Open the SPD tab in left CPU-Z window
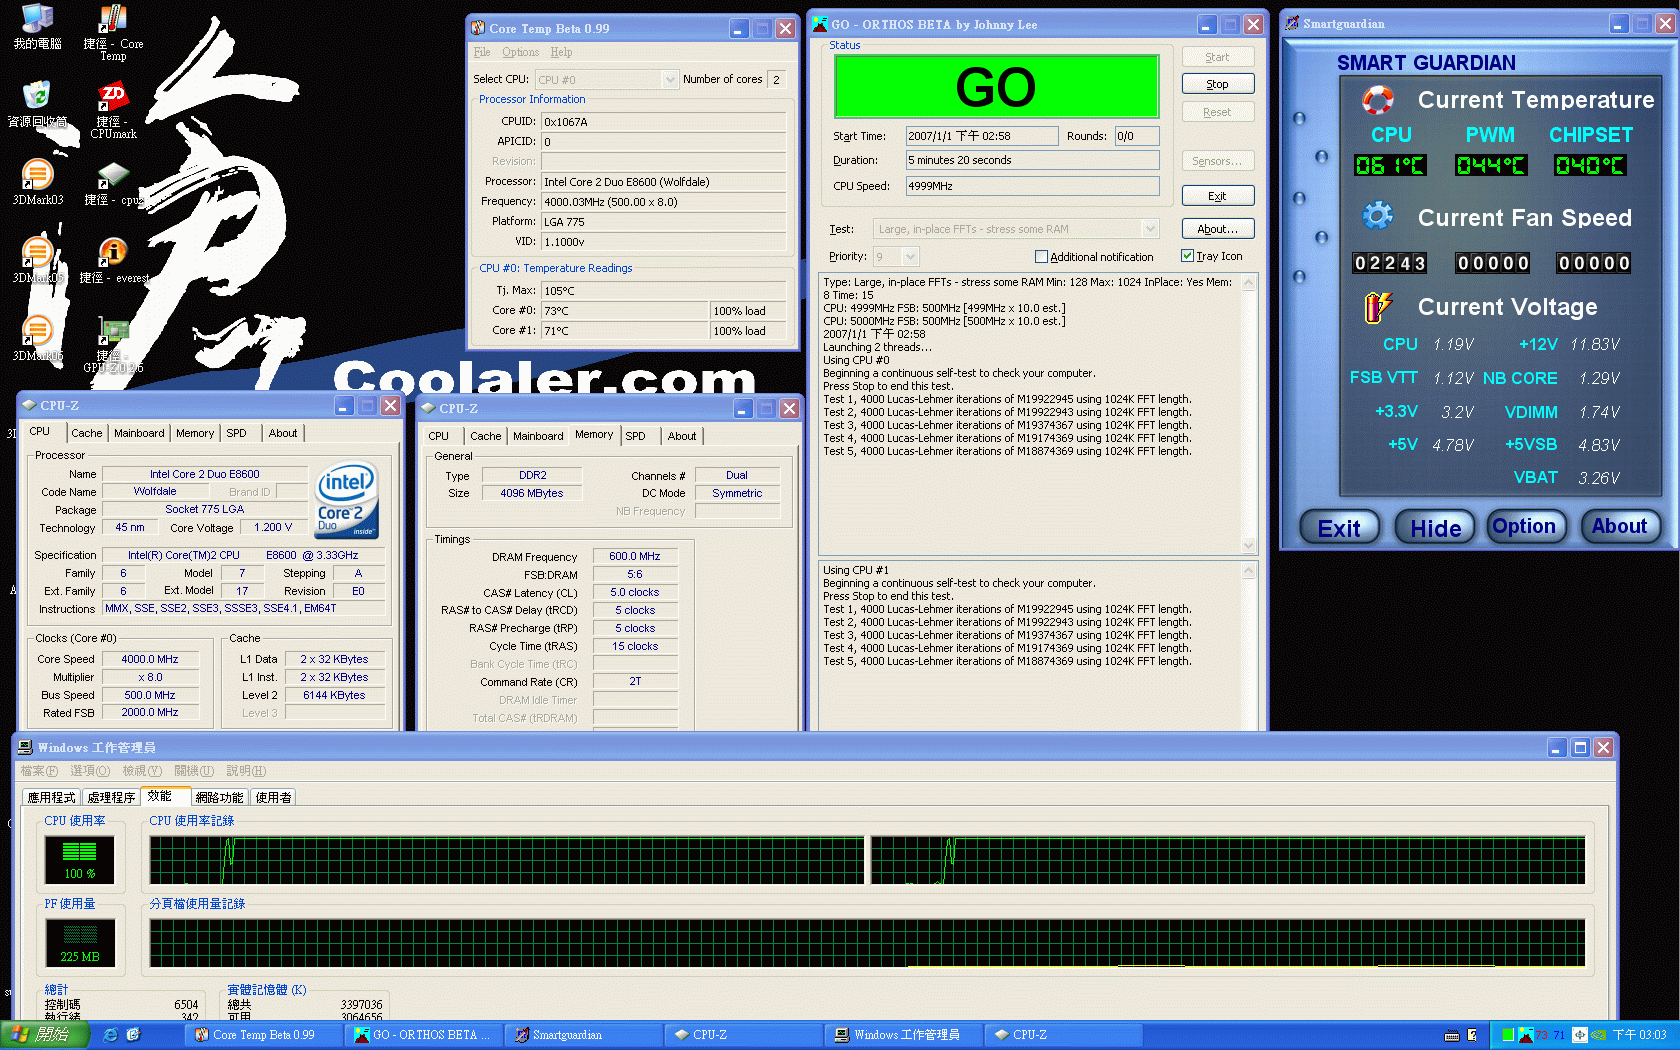This screenshot has height=1050, width=1680. pyautogui.click(x=236, y=433)
